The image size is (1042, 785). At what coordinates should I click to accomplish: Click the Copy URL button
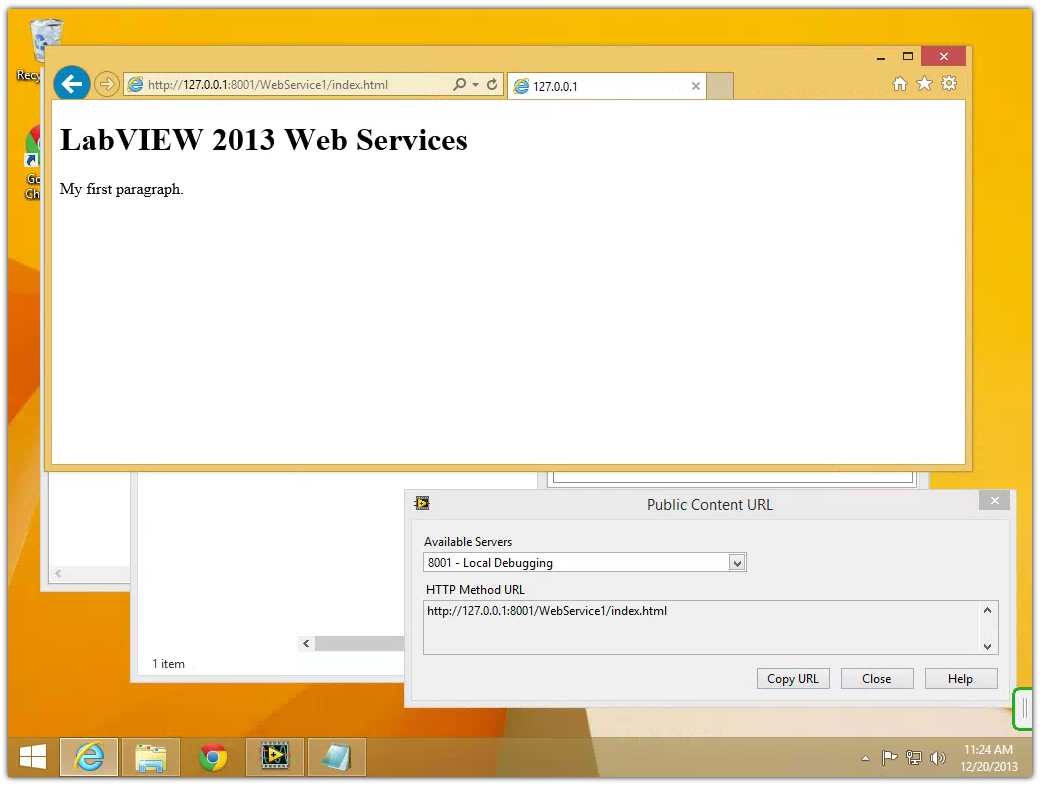[x=792, y=679]
